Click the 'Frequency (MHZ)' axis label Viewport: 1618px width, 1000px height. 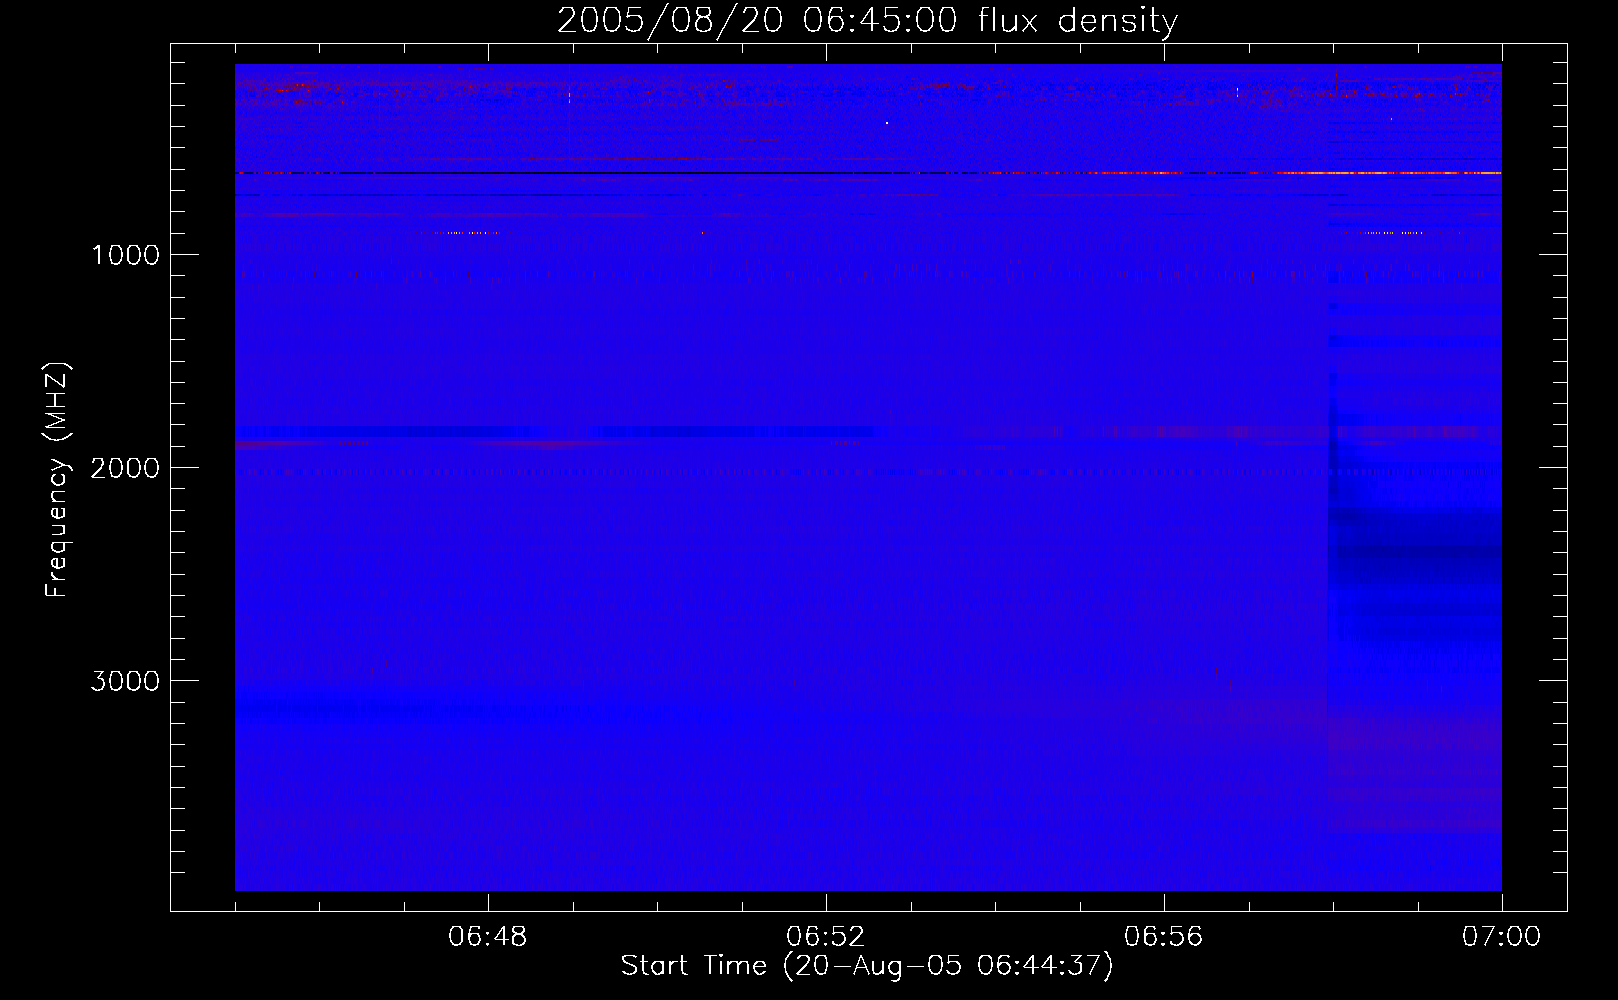click(57, 480)
